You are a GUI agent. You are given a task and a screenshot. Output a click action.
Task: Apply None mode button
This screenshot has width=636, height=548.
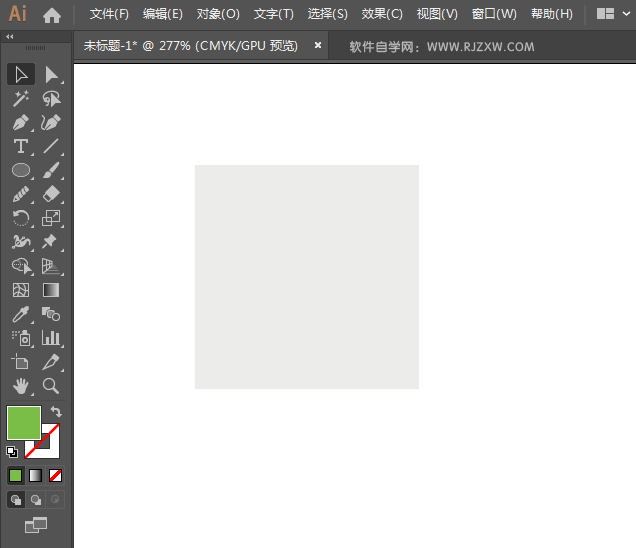pyautogui.click(x=55, y=475)
